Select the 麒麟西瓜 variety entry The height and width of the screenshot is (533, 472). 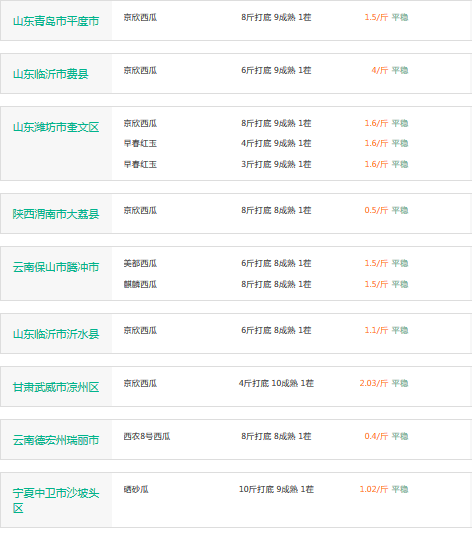[140, 285]
